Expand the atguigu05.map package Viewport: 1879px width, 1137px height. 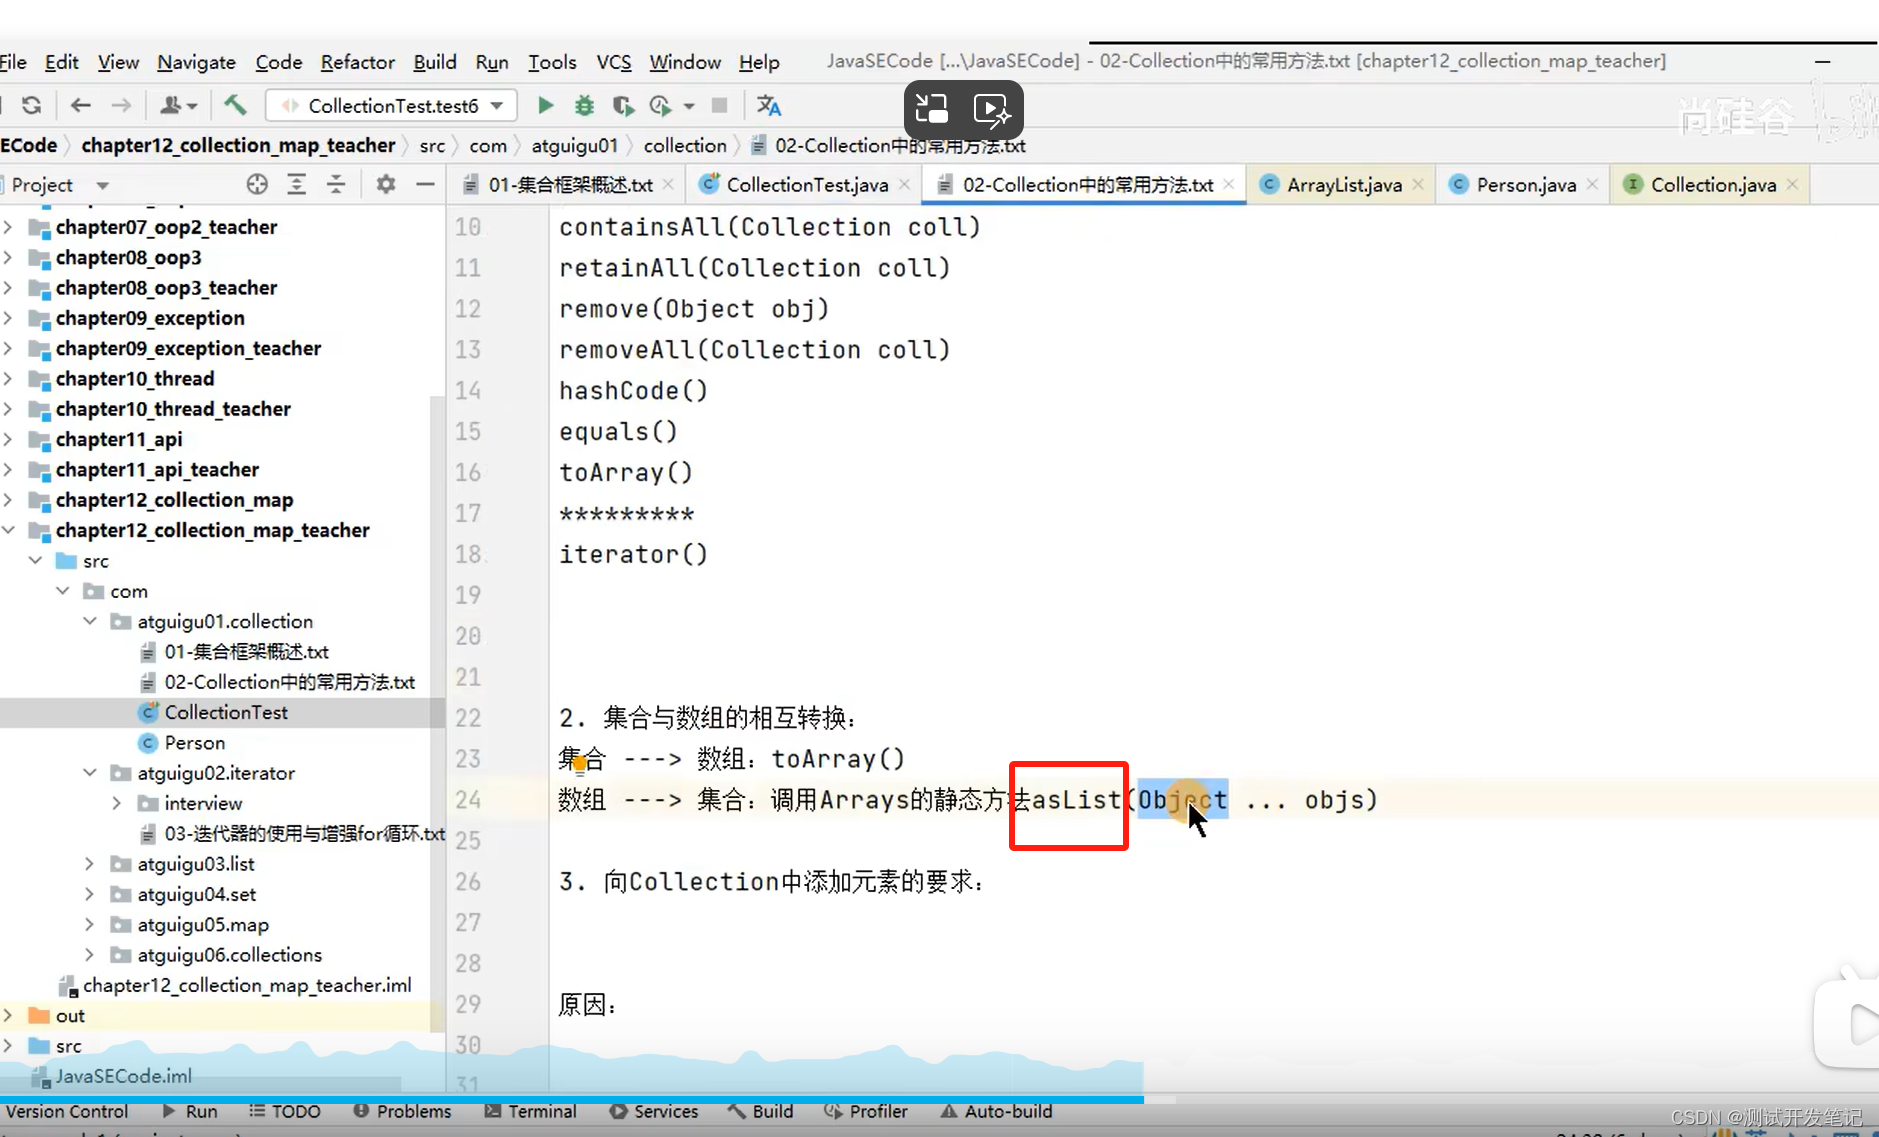(90, 924)
